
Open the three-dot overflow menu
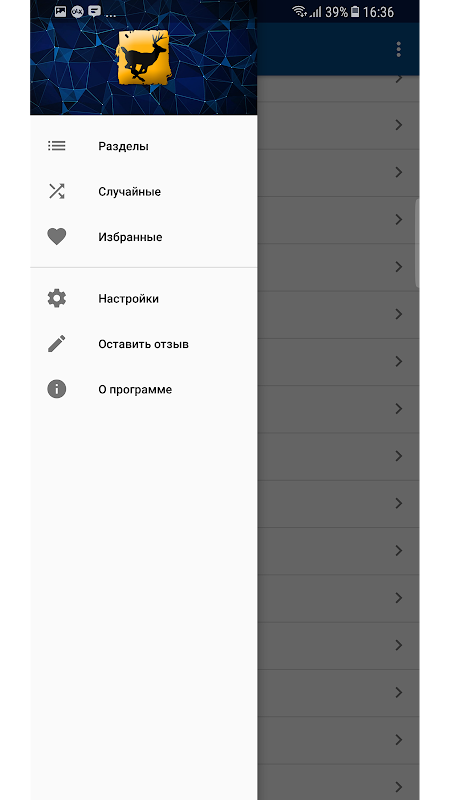(398, 49)
